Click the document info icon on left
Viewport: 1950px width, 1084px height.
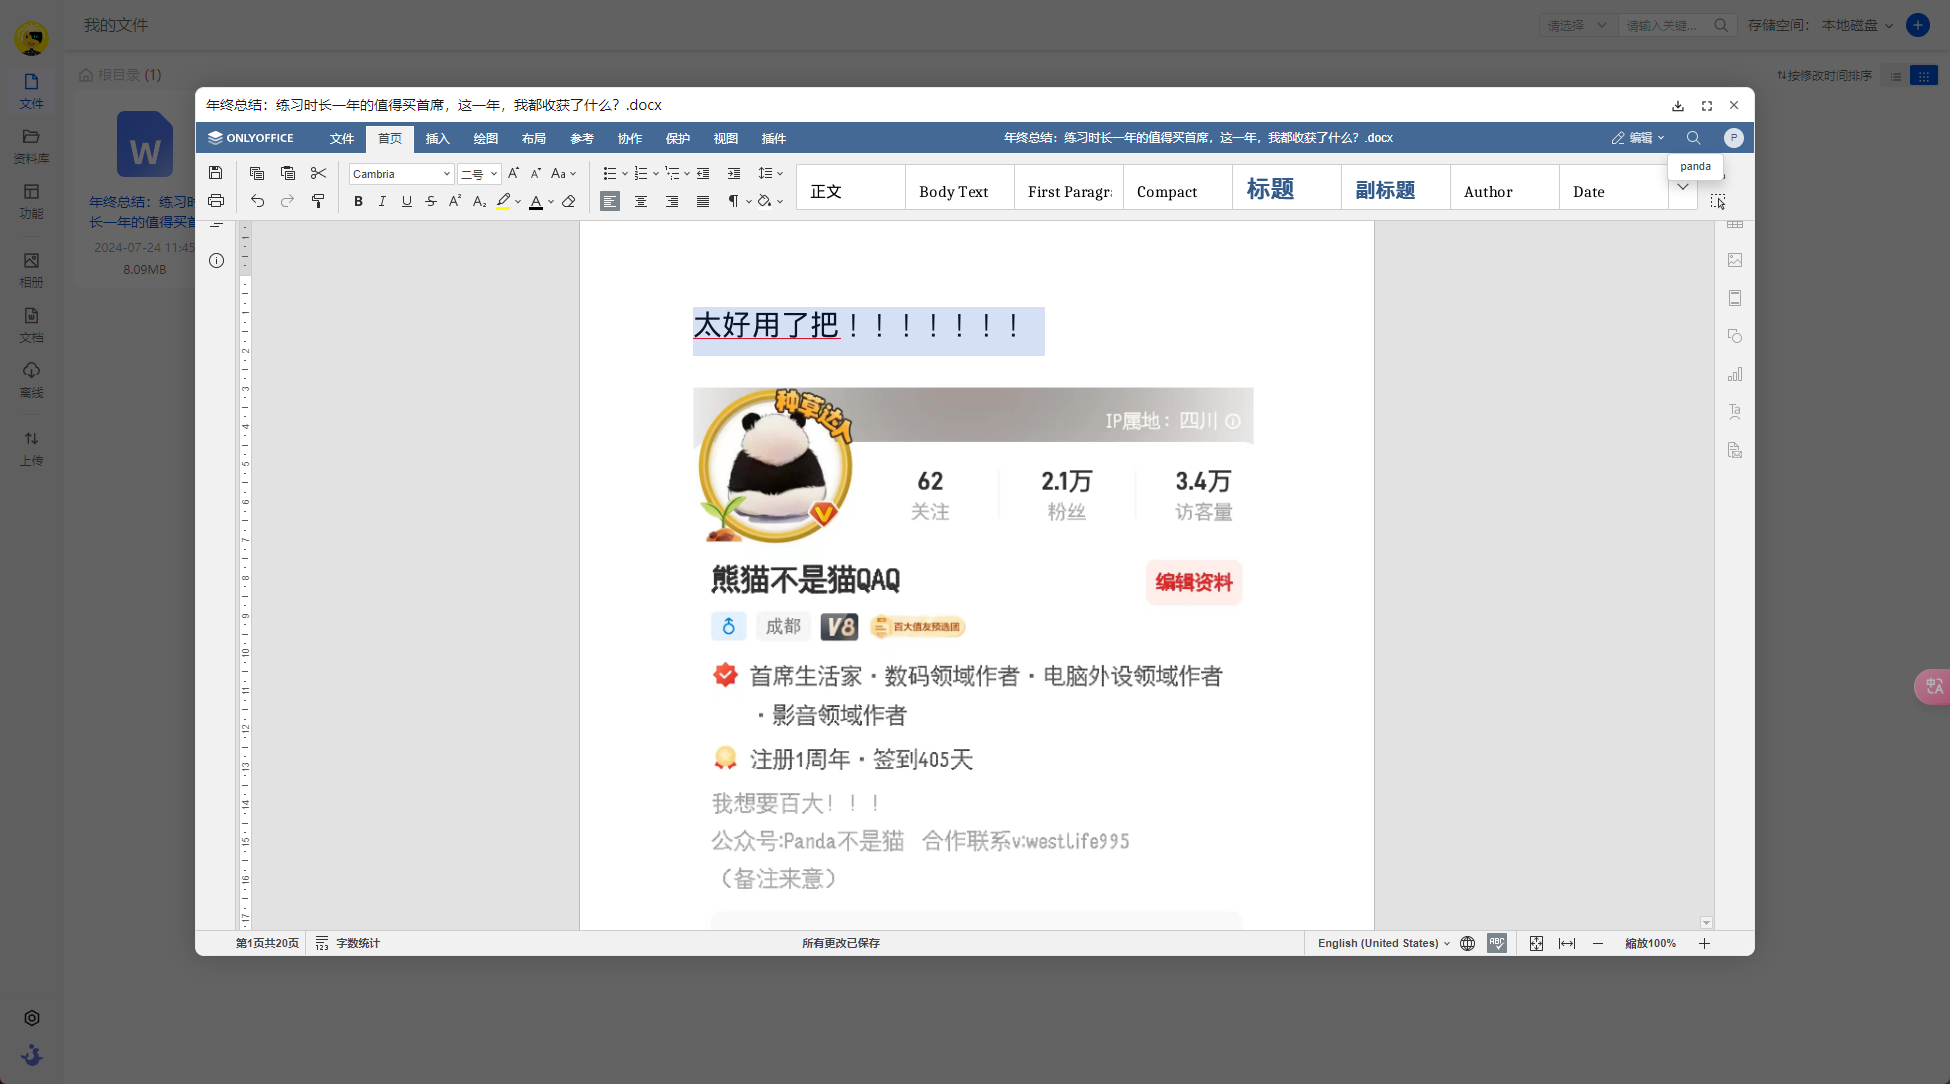coord(216,261)
